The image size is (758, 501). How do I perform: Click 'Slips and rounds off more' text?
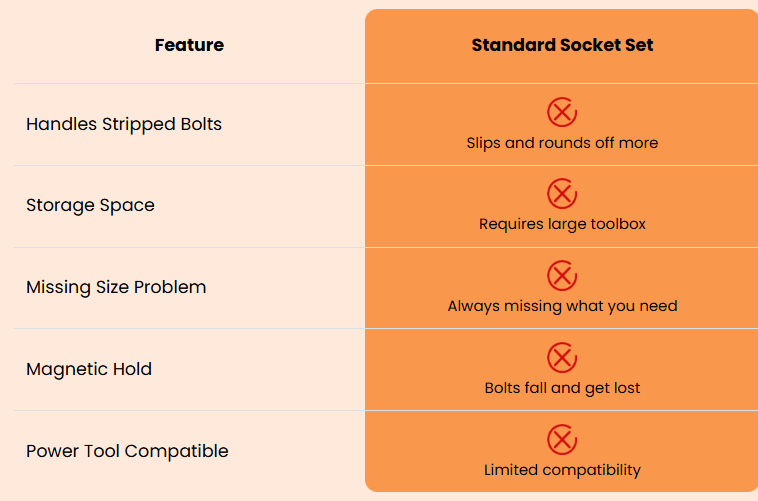pyautogui.click(x=562, y=143)
